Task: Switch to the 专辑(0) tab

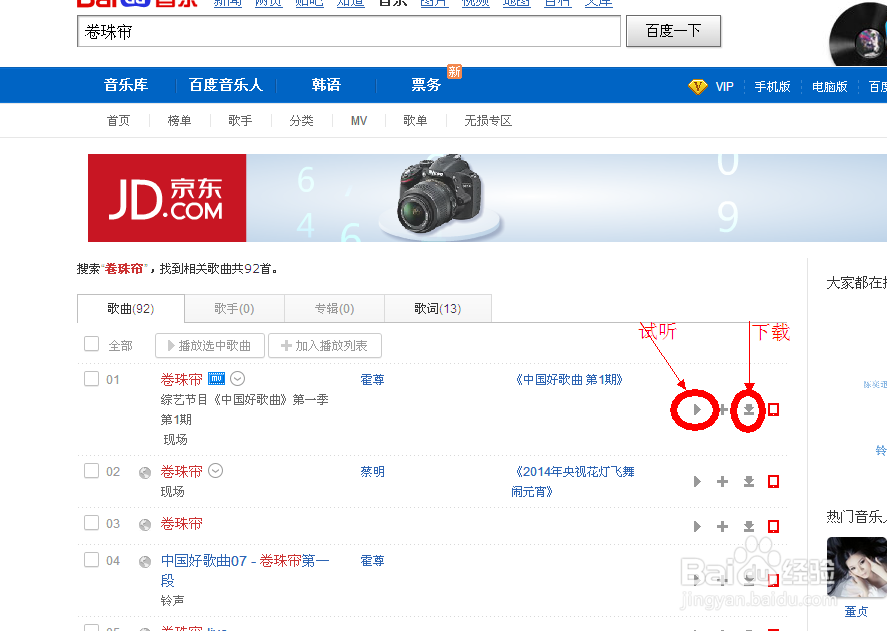Action: (334, 308)
